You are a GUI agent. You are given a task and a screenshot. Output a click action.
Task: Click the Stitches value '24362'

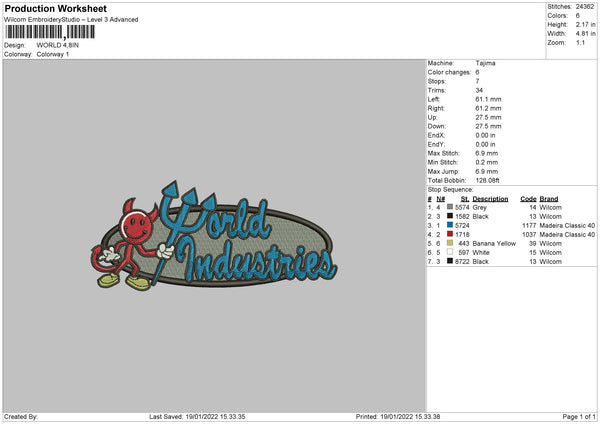coord(585,7)
